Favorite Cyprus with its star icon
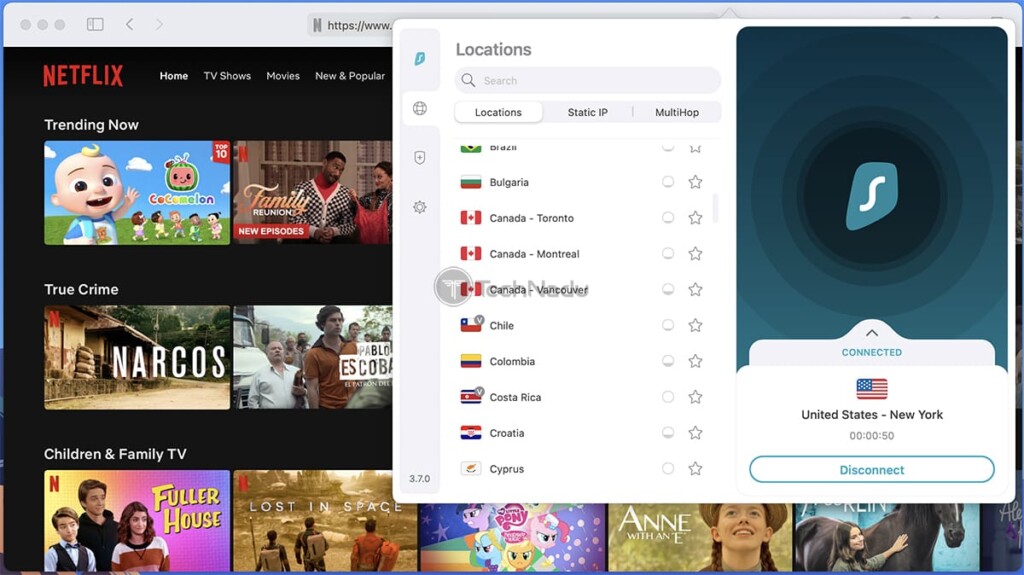Screen dimensions: 1024x575 (696, 468)
